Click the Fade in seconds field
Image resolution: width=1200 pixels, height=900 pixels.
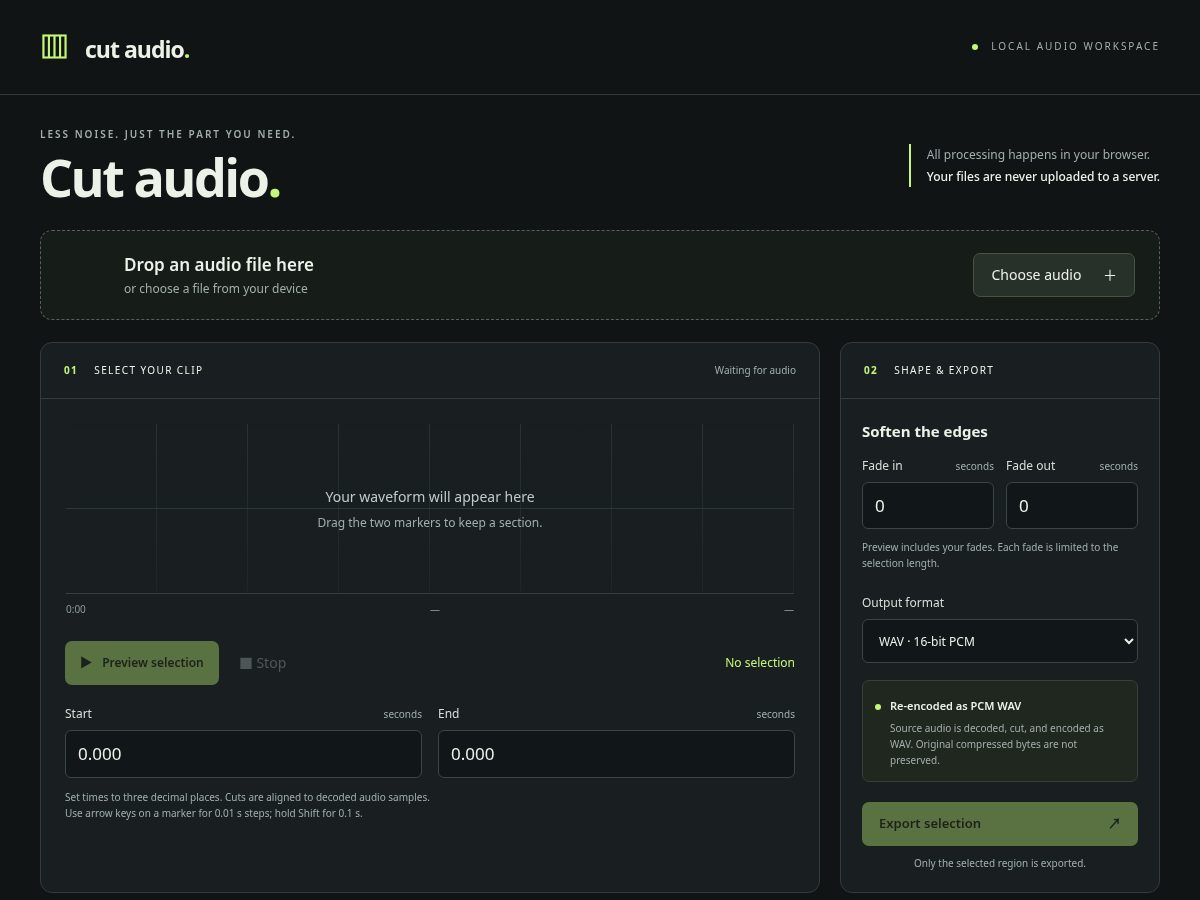click(x=927, y=506)
